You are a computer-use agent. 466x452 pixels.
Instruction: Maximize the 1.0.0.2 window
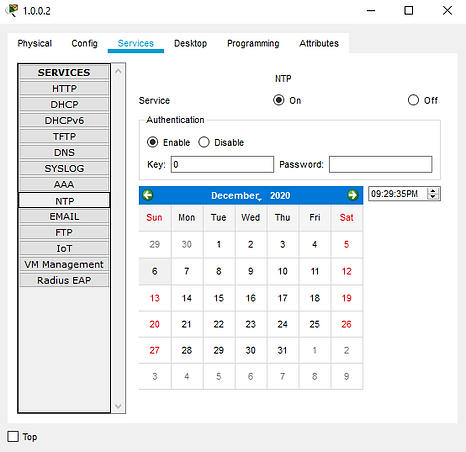pos(409,11)
